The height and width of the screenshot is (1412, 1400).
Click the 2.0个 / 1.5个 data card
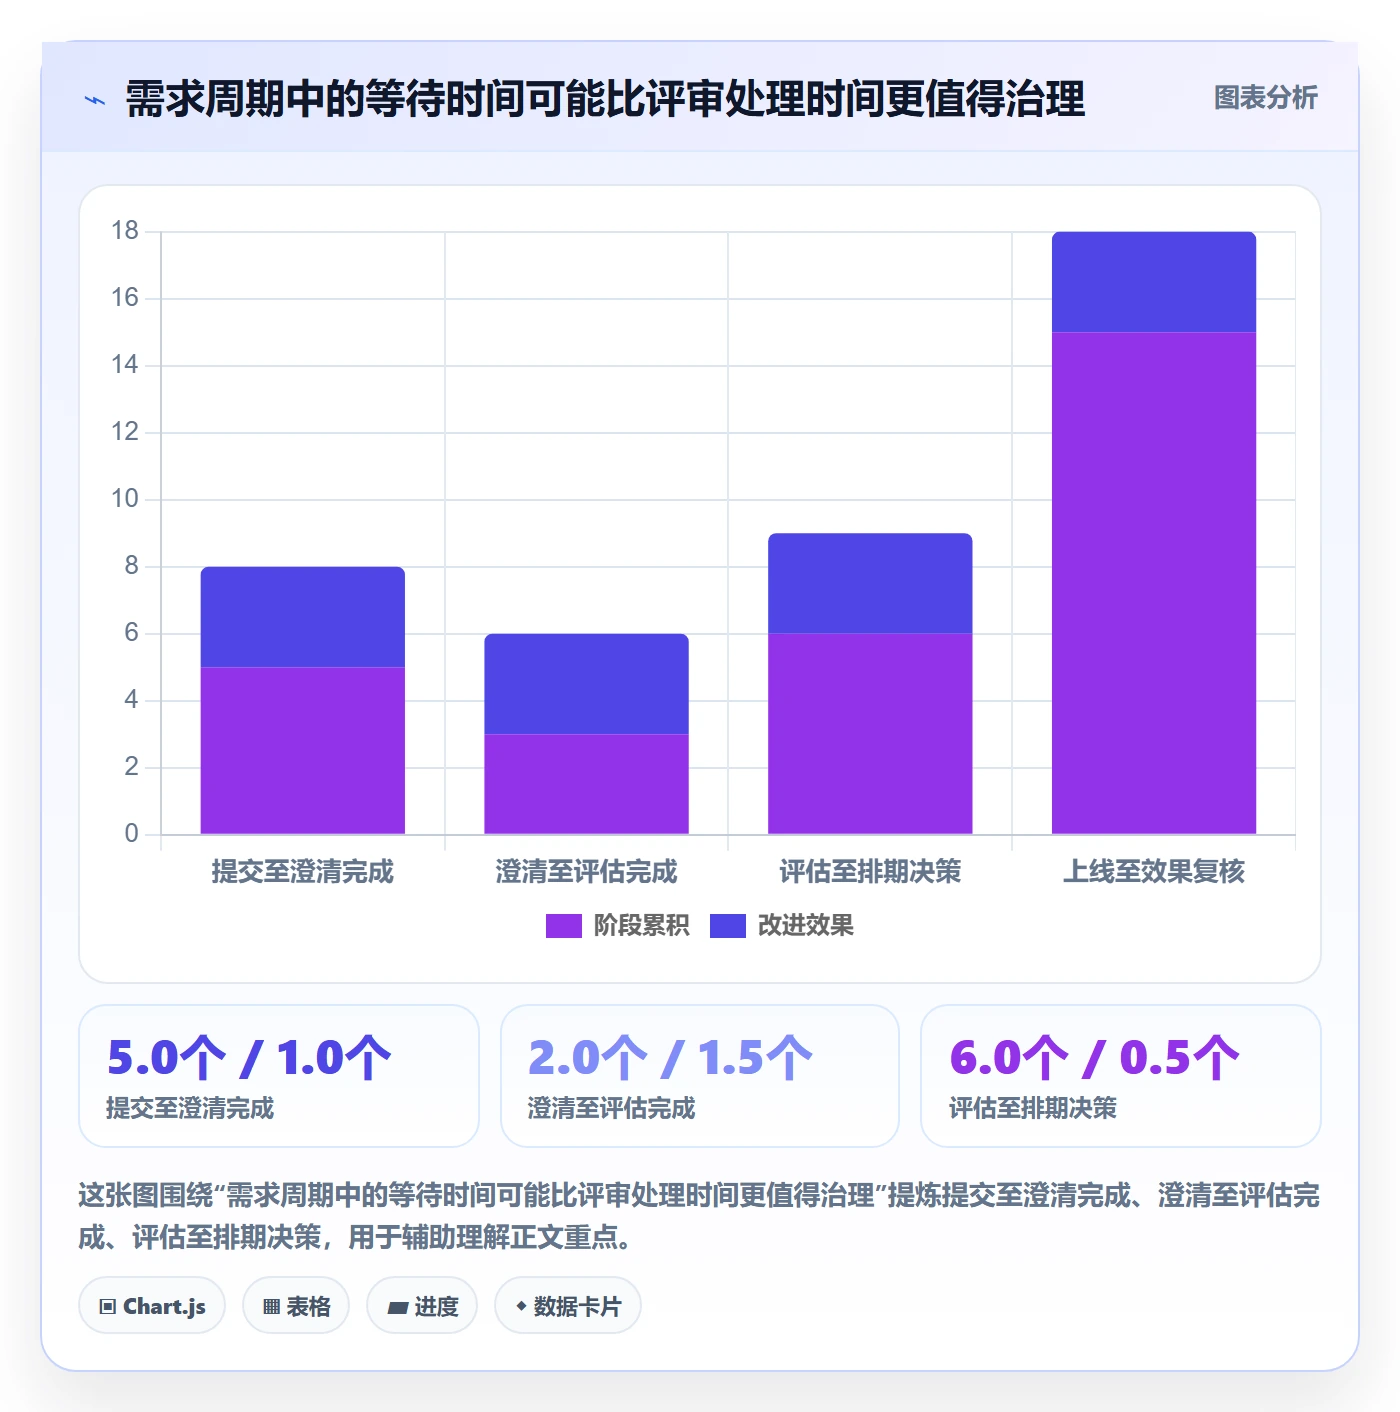click(700, 1076)
